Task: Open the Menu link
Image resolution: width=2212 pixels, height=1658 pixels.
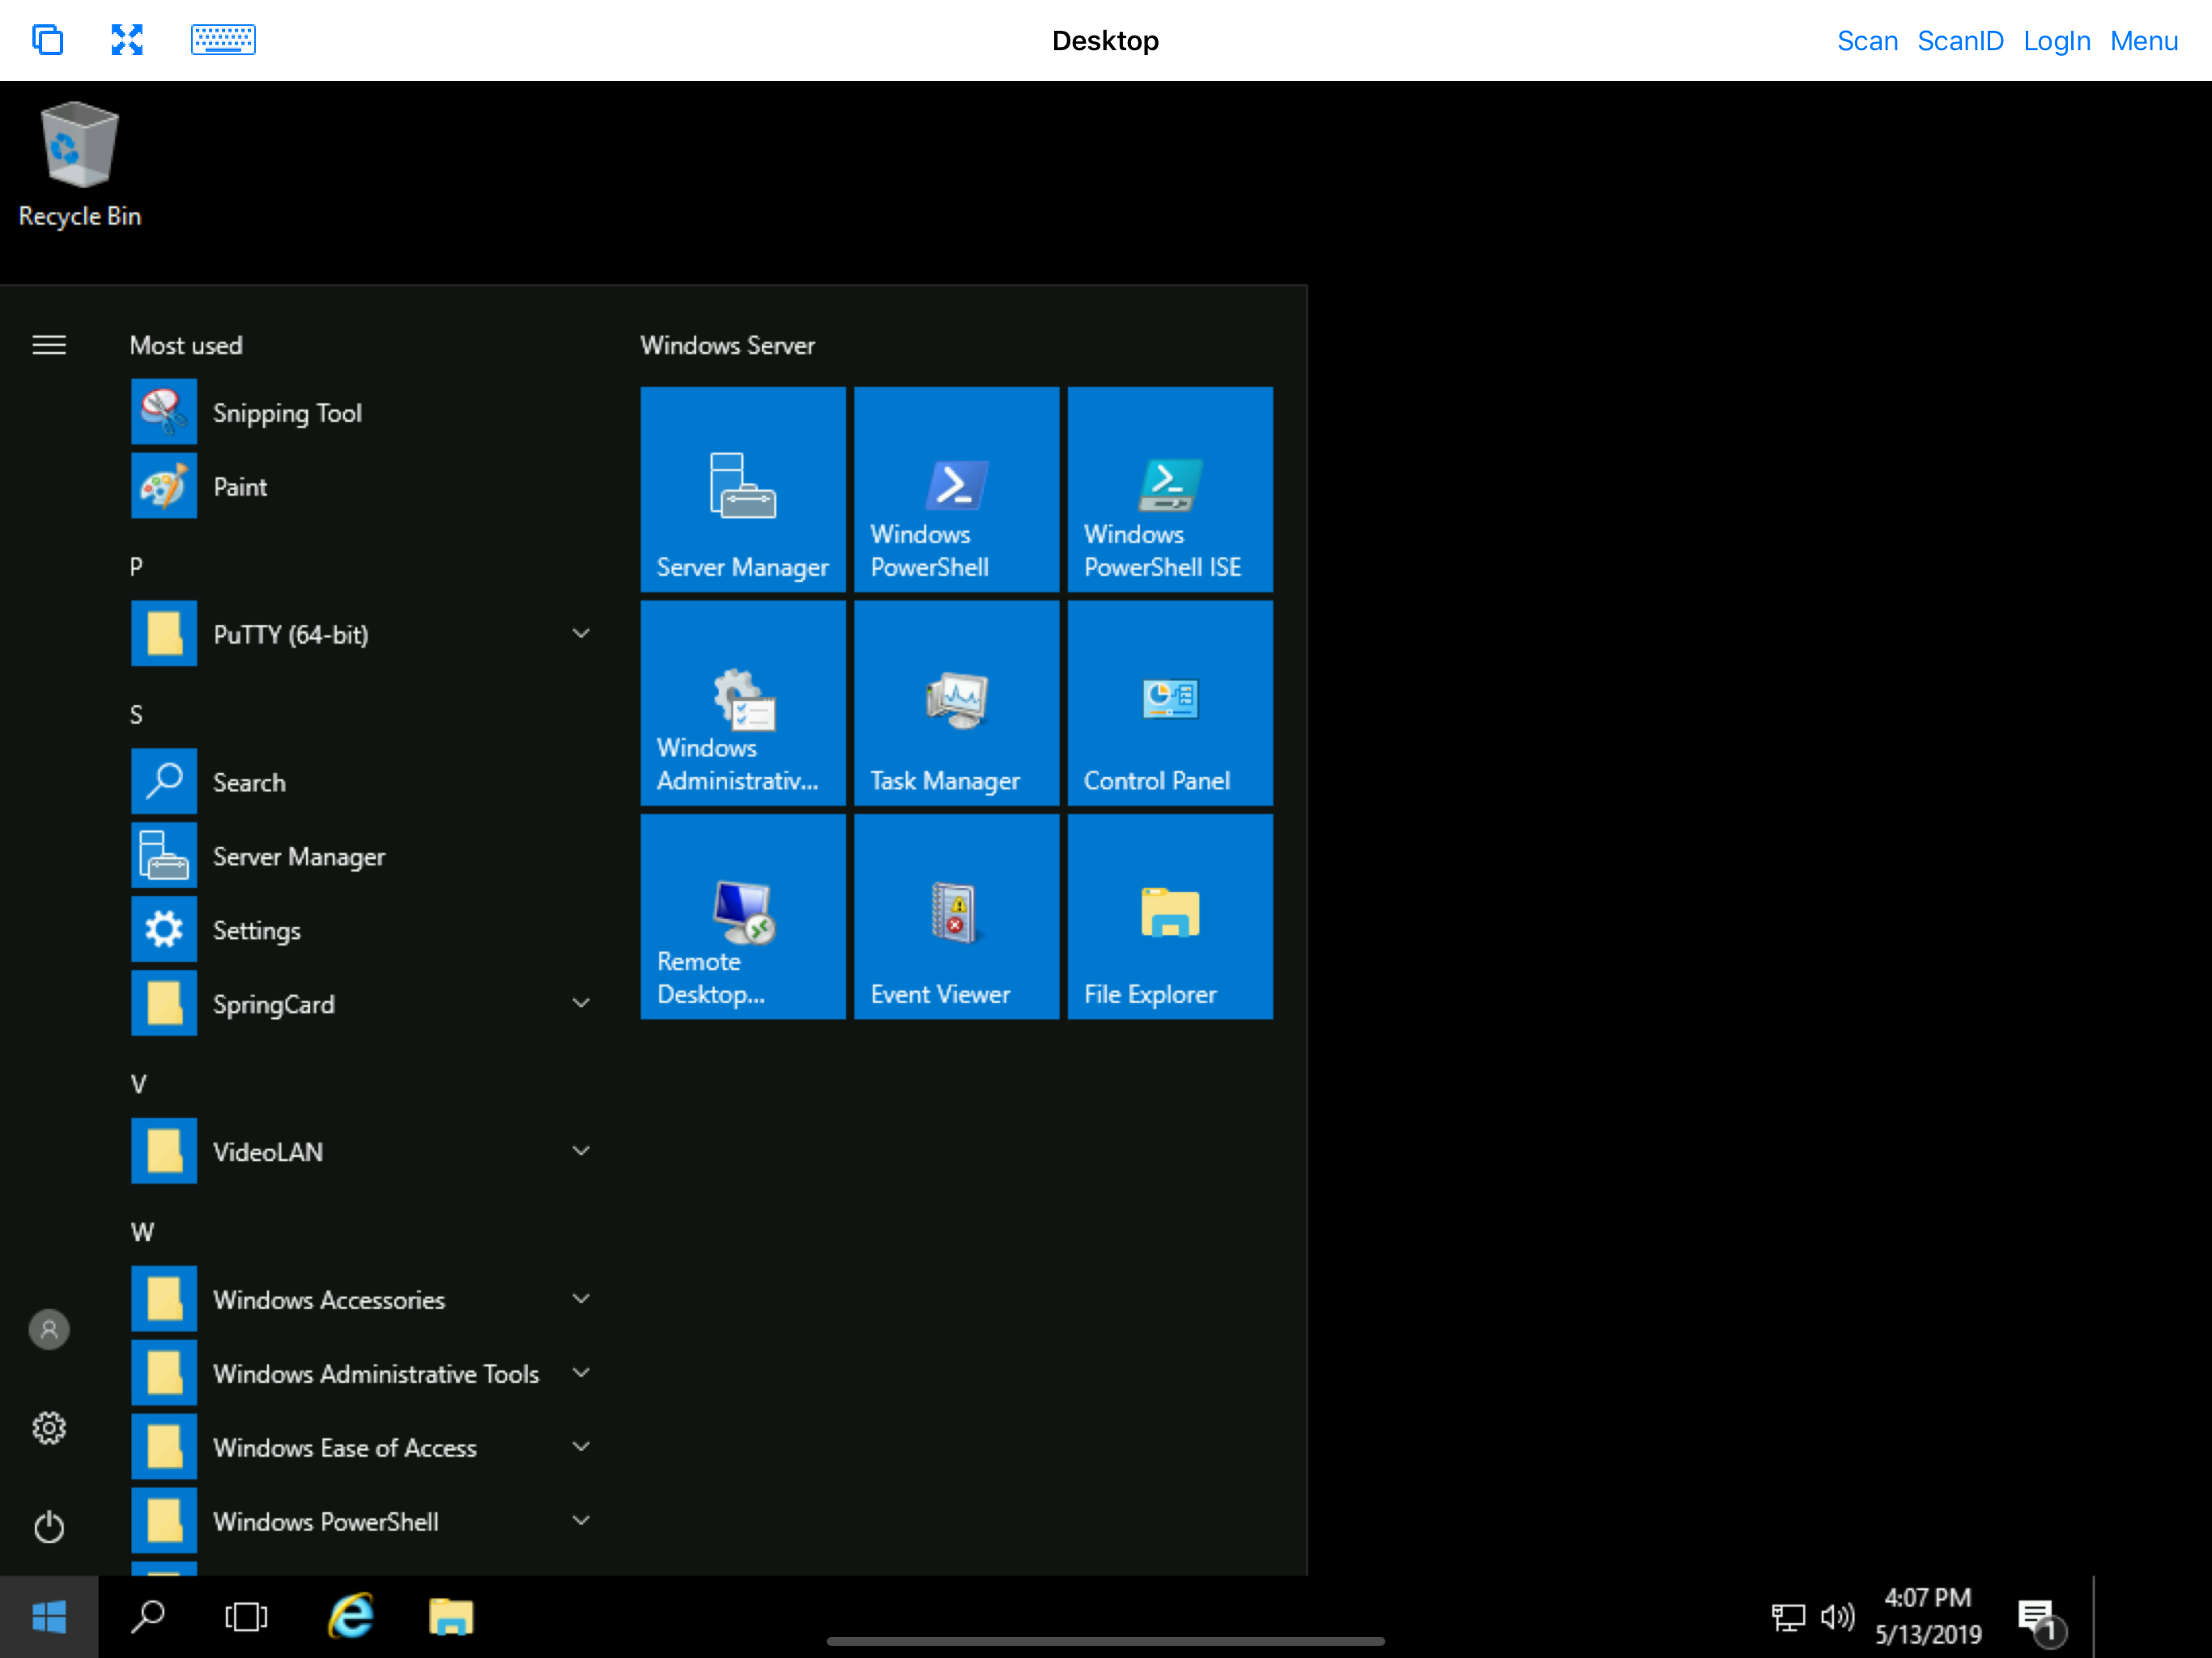Action: pos(2144,41)
